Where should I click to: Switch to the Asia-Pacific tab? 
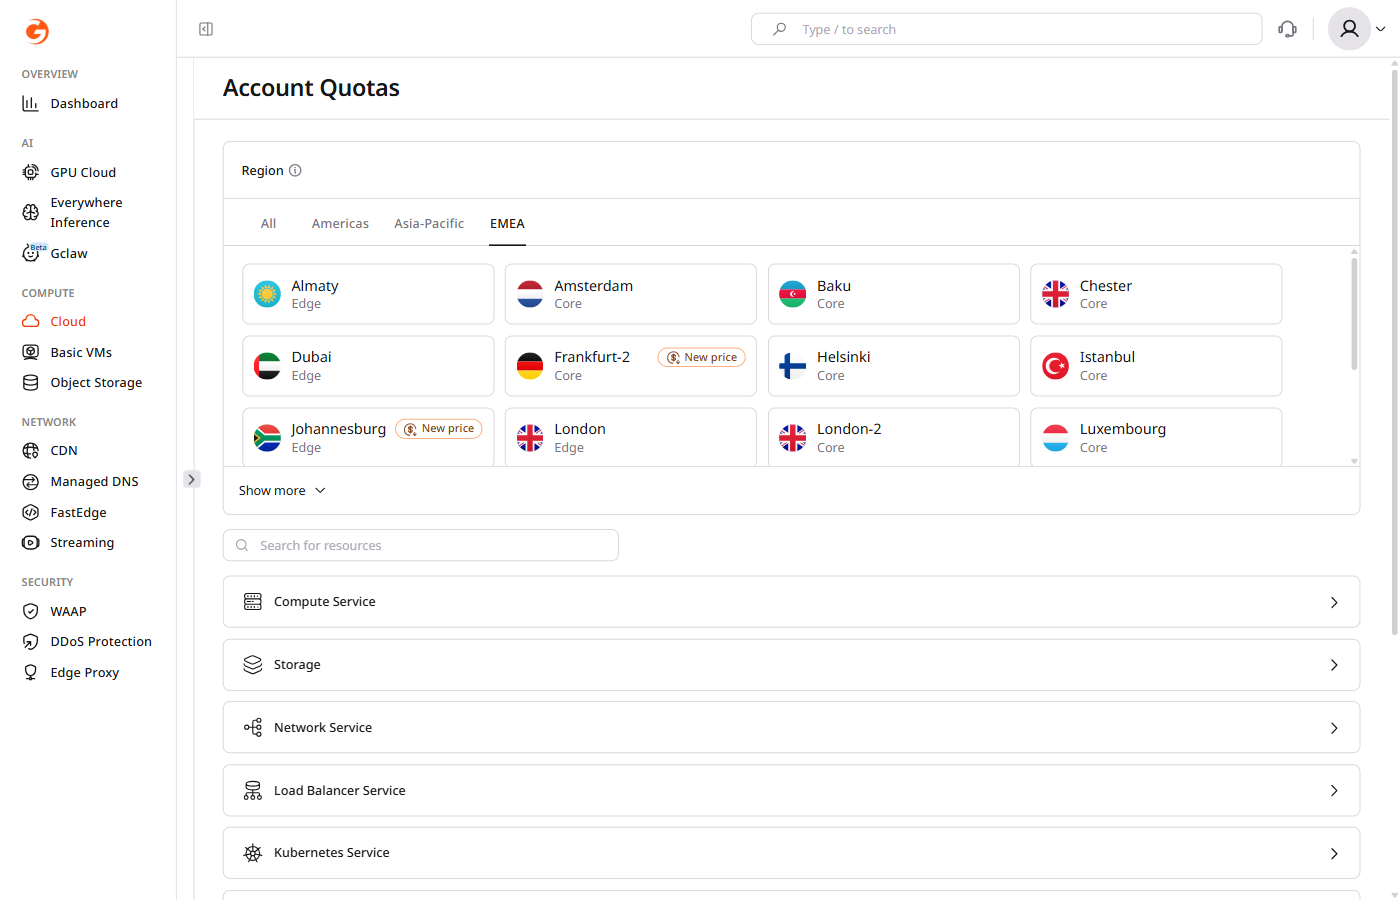click(x=429, y=223)
